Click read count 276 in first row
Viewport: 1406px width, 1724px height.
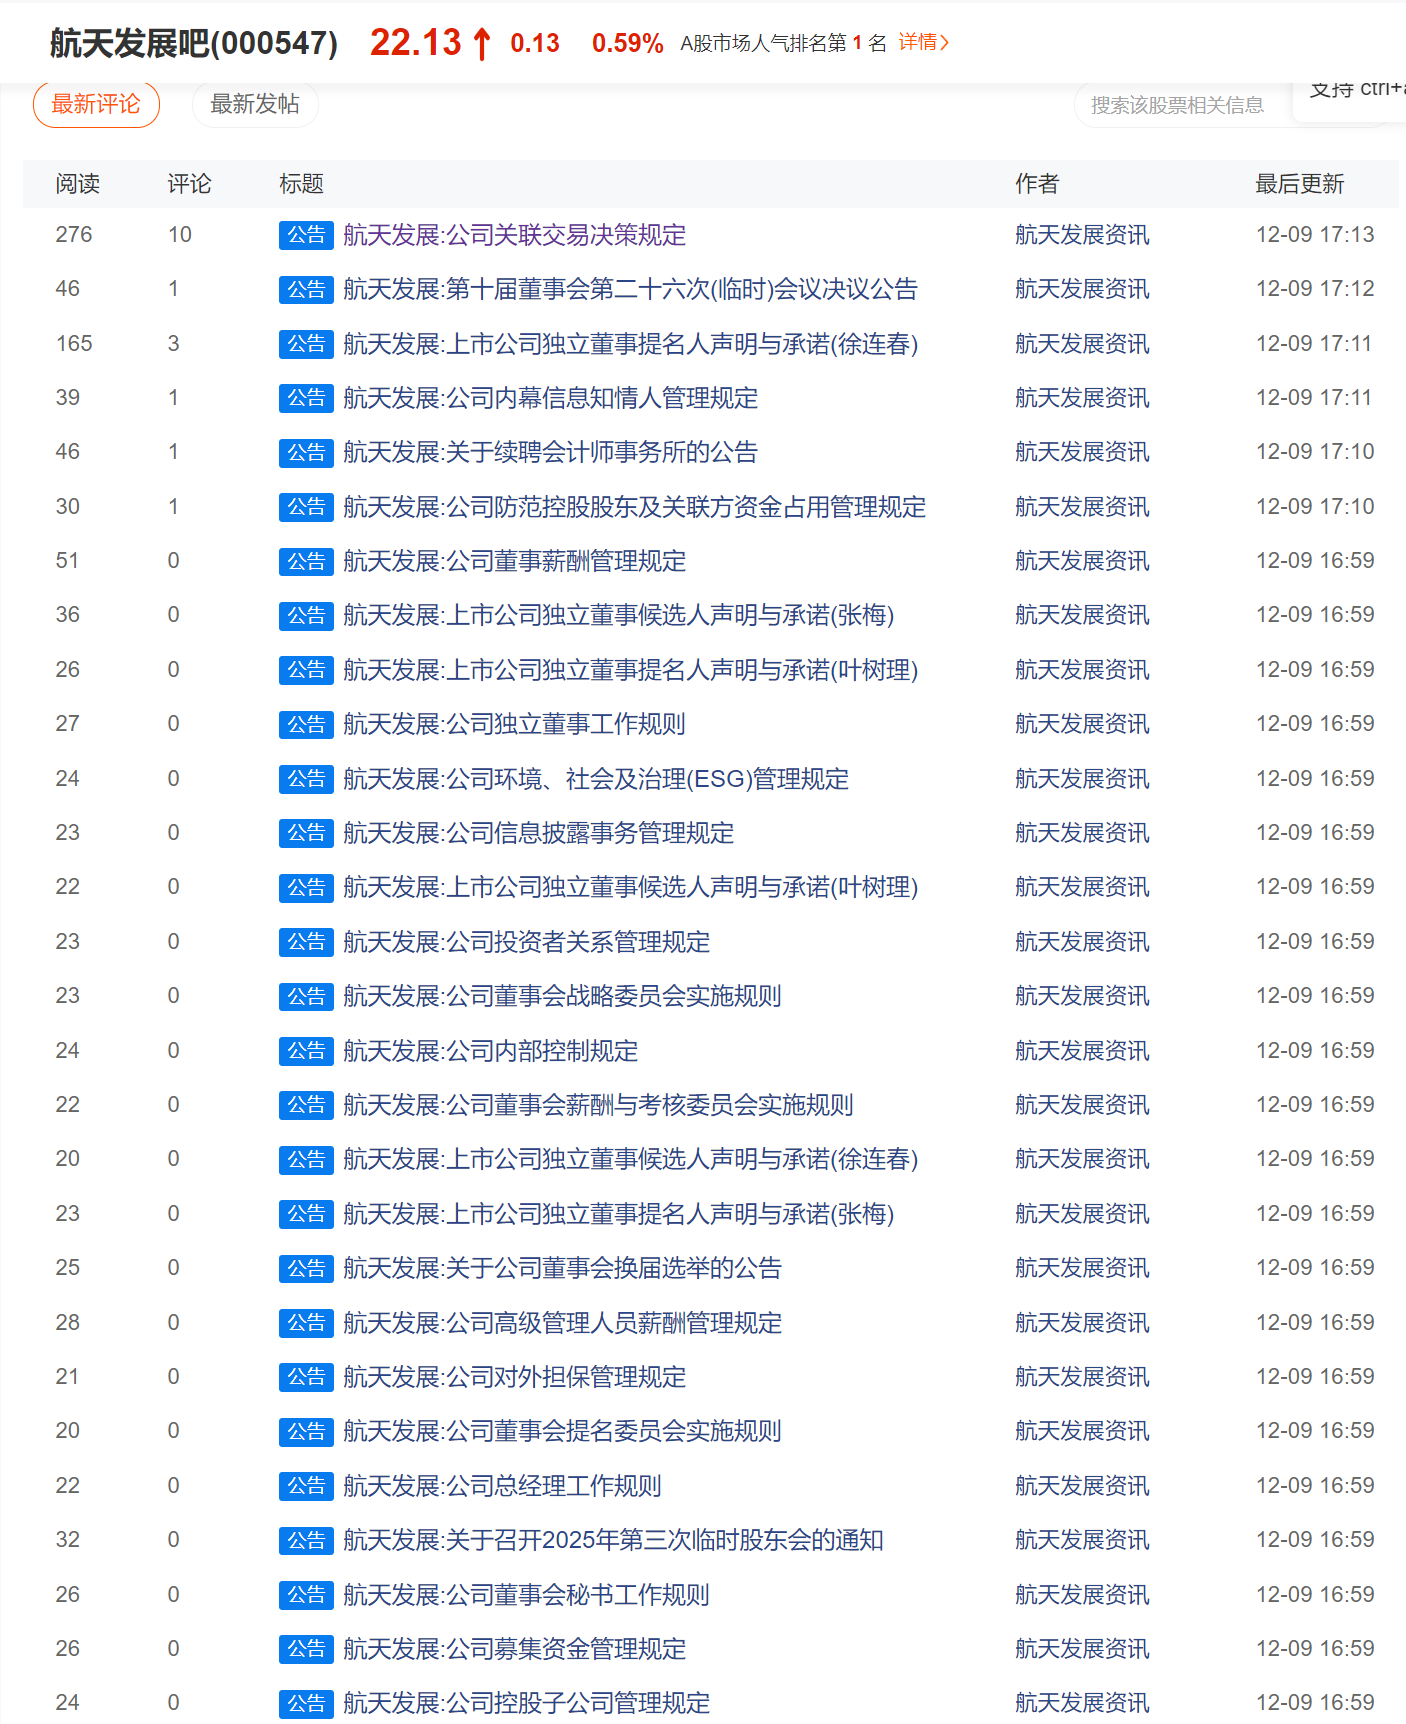[74, 235]
